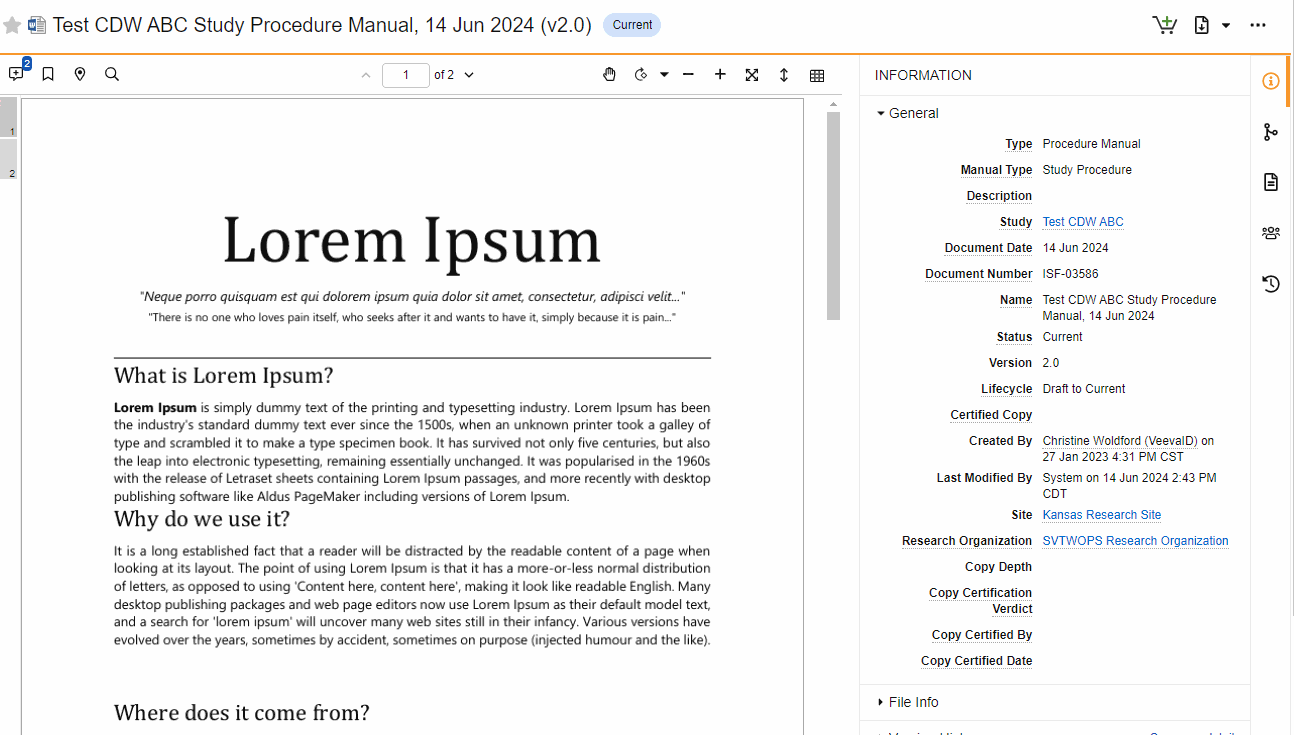The height and width of the screenshot is (735, 1294).
Task: Open the download options dropdown arrow
Action: [1226, 26]
